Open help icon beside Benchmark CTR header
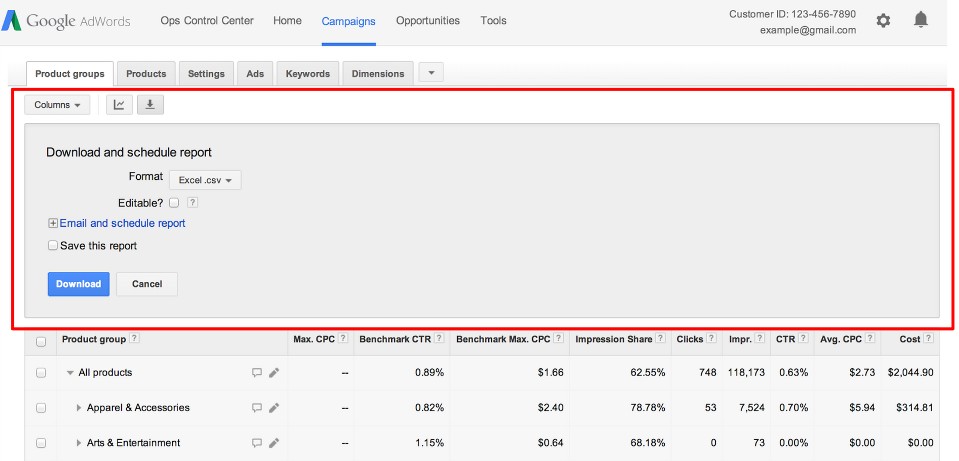This screenshot has height=461, width=959. coord(439,338)
